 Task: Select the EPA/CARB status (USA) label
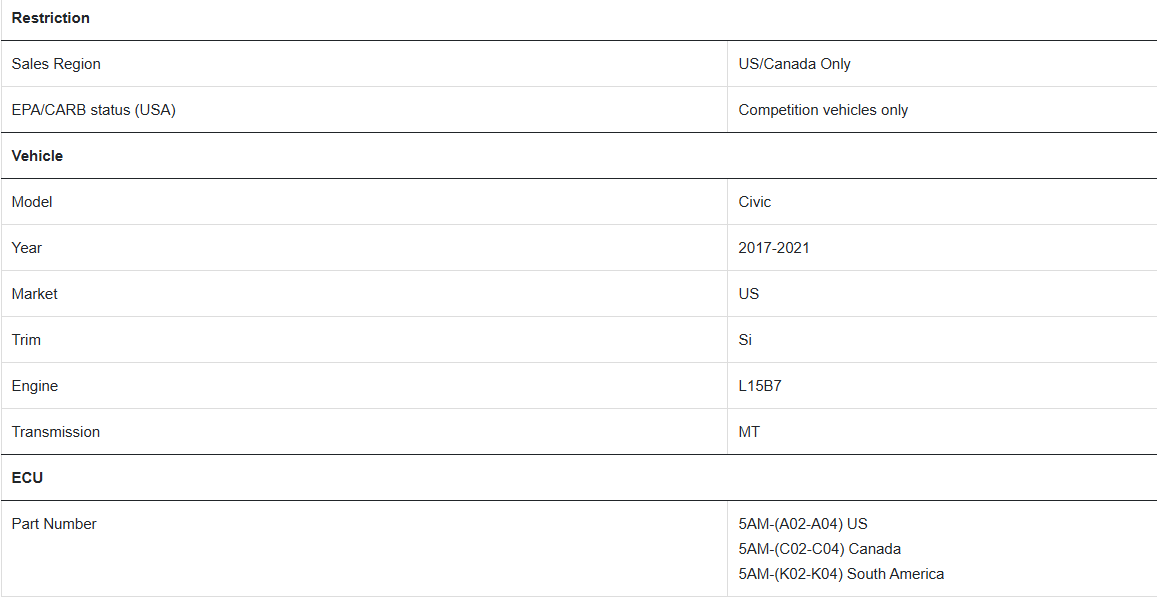tap(94, 110)
